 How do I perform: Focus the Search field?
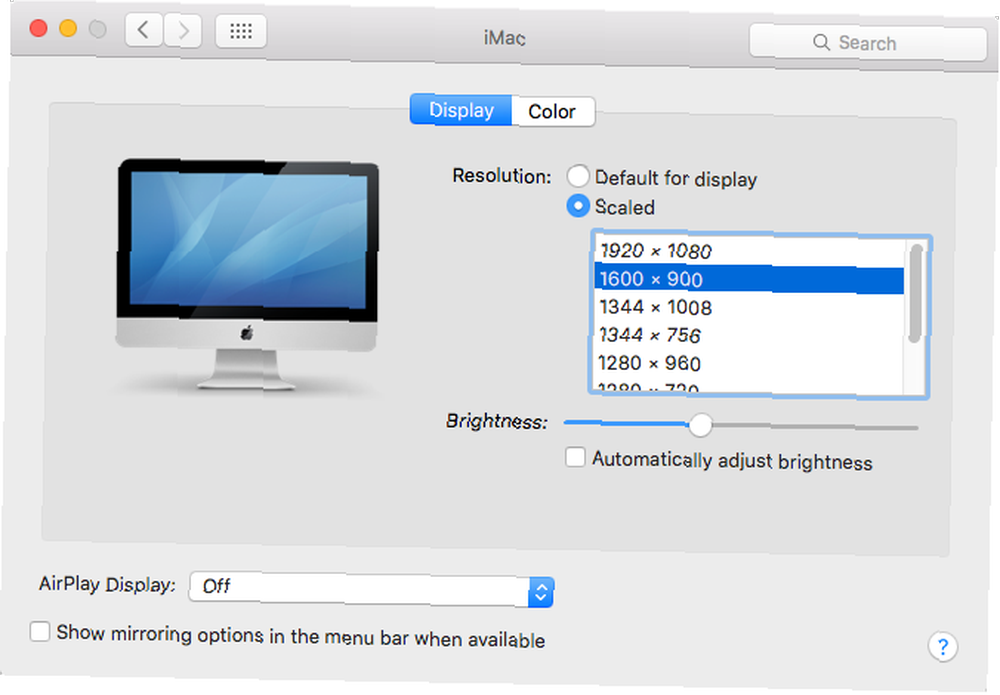pos(868,43)
